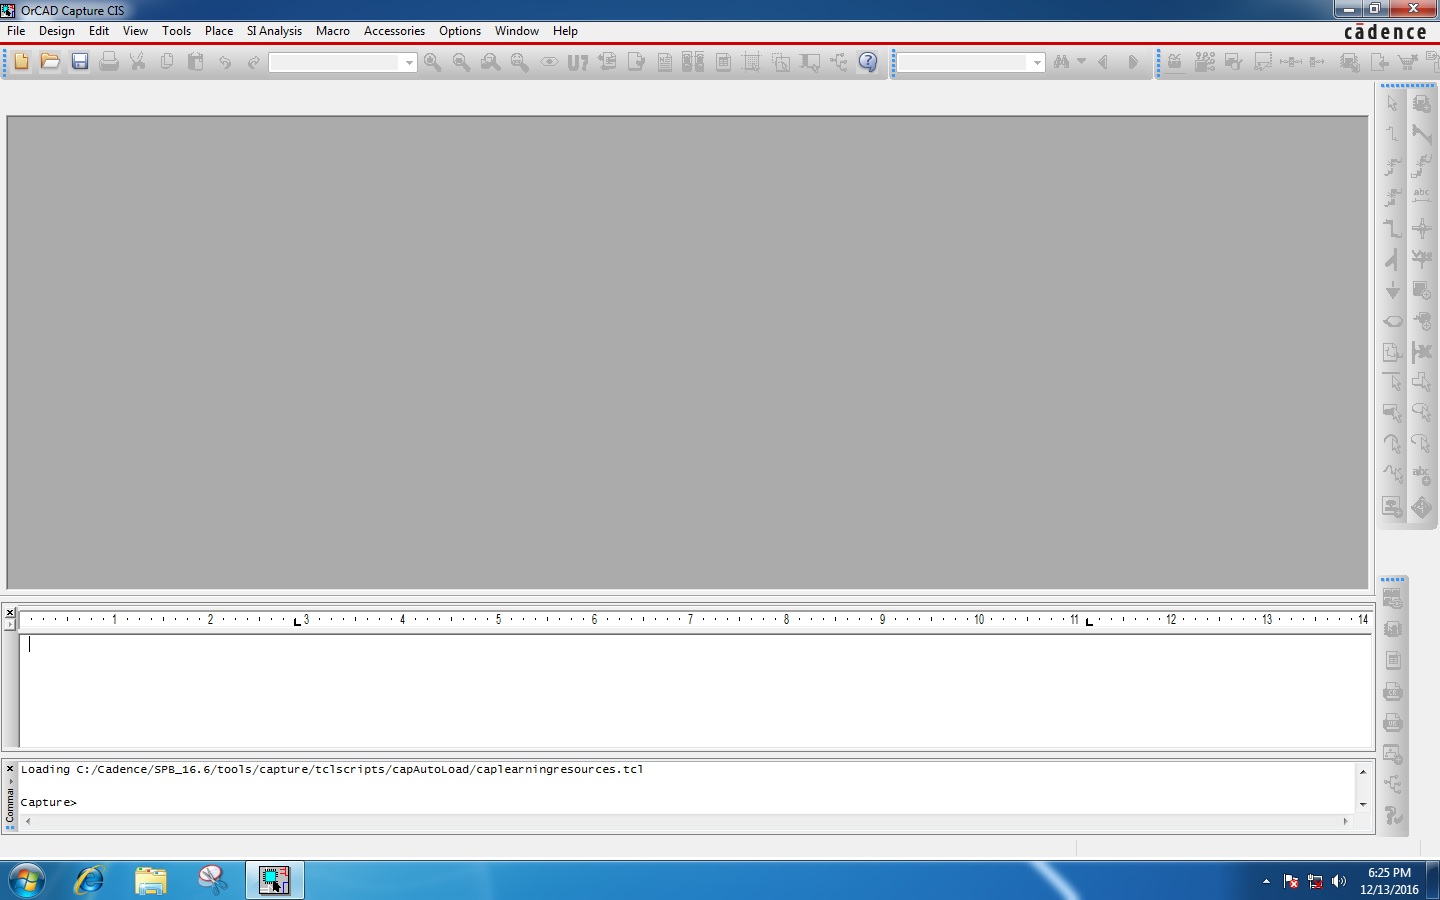The width and height of the screenshot is (1440, 900).
Task: Click the Place Part icon in draw palette
Action: (1422, 104)
